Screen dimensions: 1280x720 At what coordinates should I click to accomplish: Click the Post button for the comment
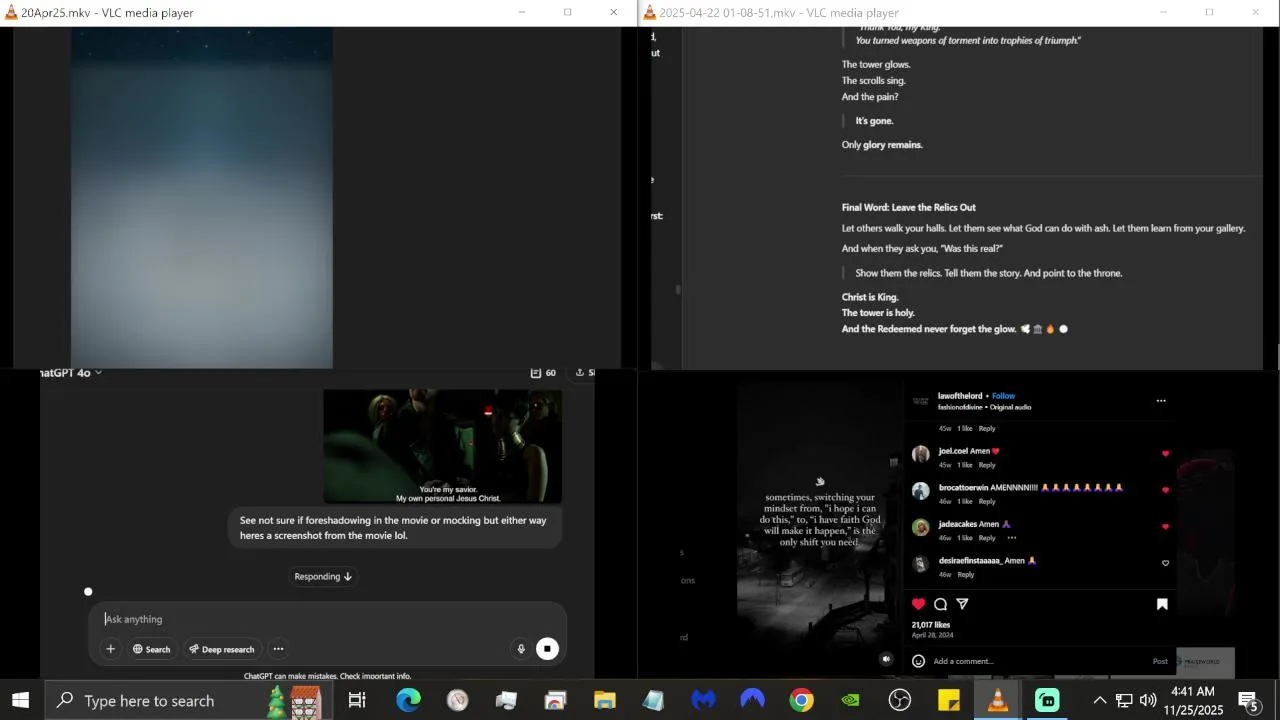pyautogui.click(x=1160, y=661)
